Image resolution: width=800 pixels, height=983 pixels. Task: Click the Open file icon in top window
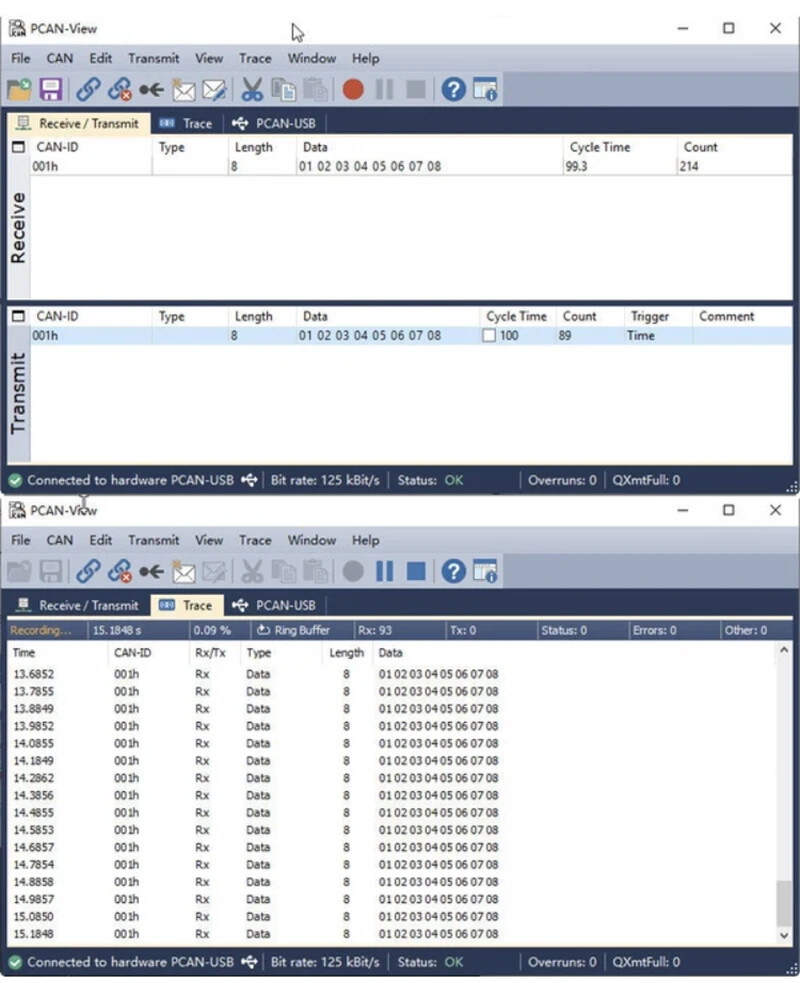pos(19,90)
